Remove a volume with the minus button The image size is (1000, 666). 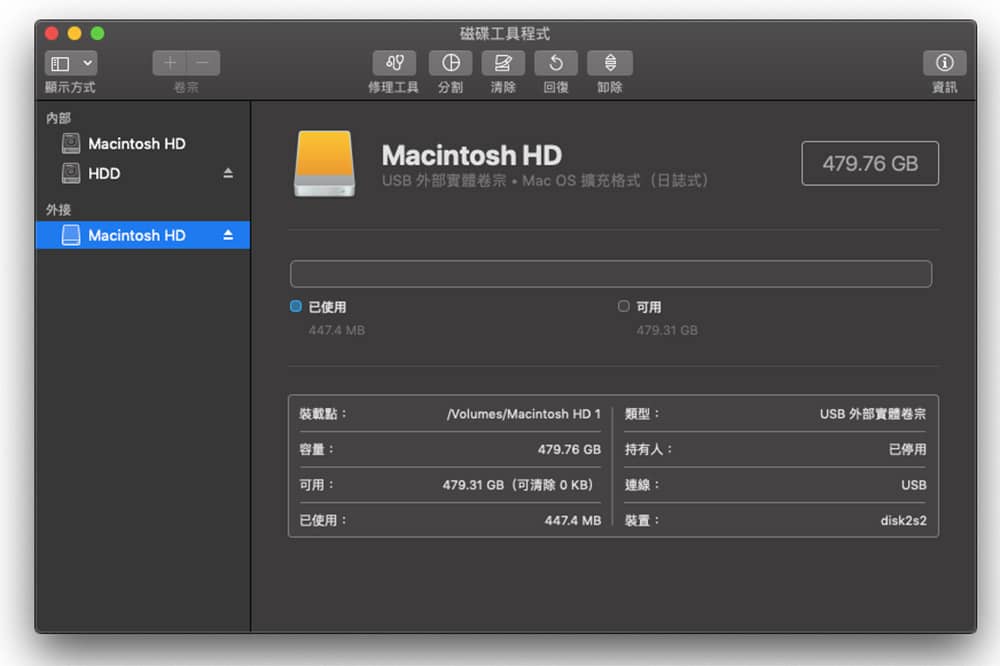pos(203,63)
